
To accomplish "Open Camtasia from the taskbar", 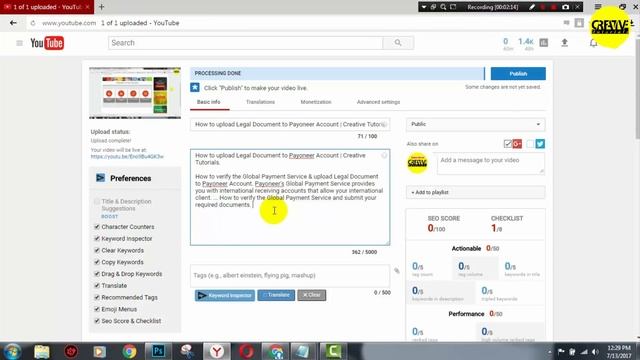I will coord(333,351).
